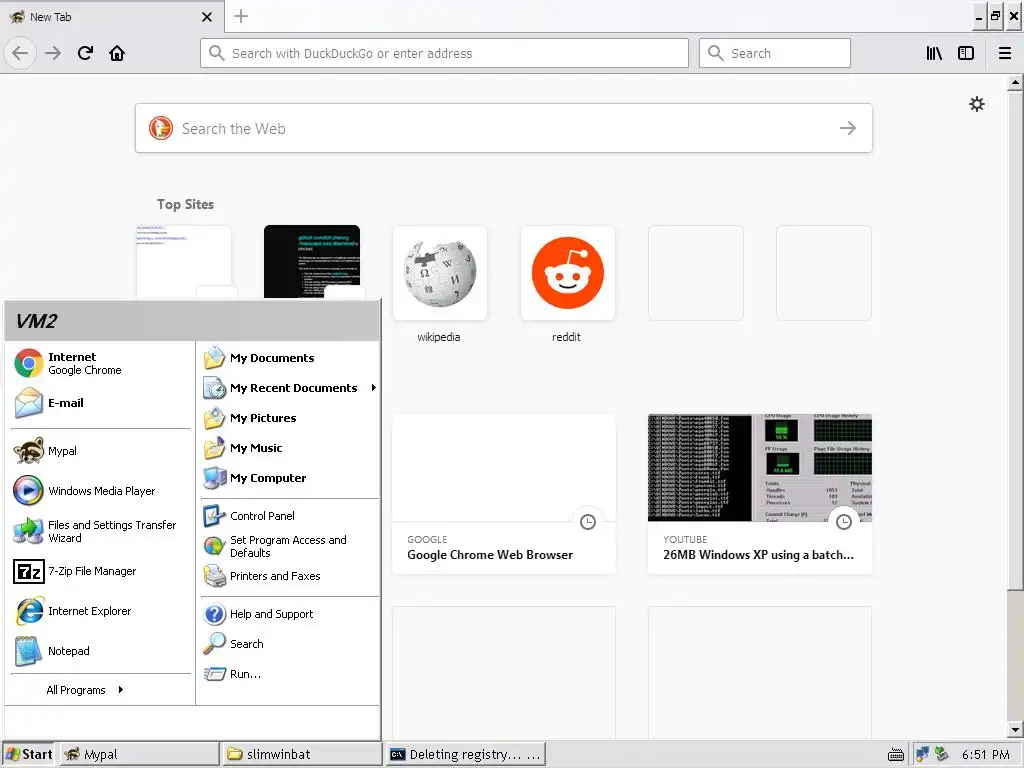Screen dimensions: 1024x768
Task: Open Set Program Access and Defaults
Action: click(x=290, y=546)
